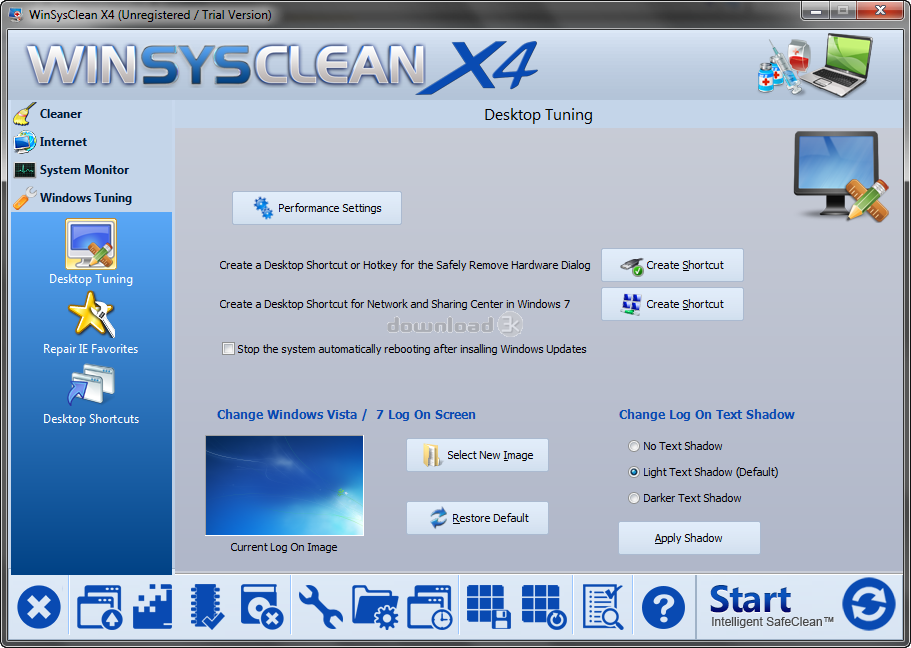The width and height of the screenshot is (911, 648).
Task: Click Restore Default log on image button
Action: point(477,518)
